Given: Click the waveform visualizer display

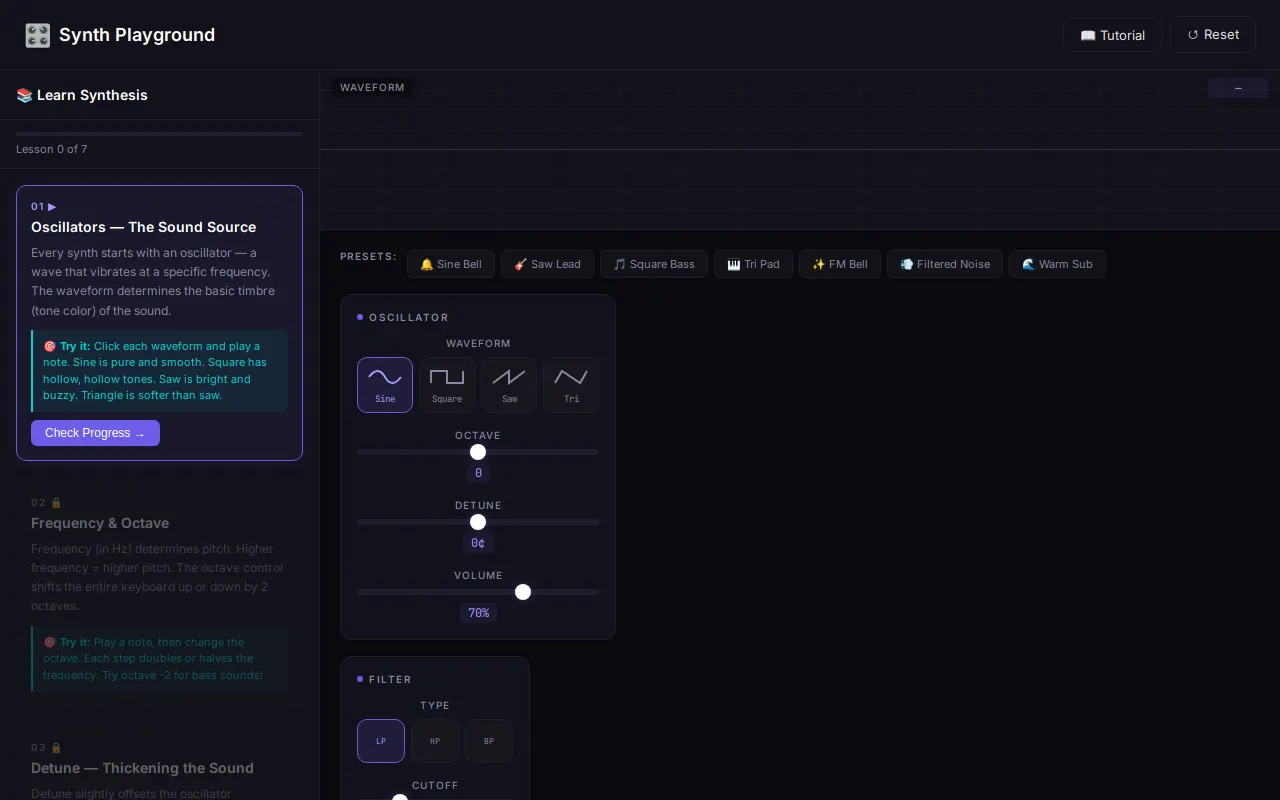Looking at the screenshot, I should 799,149.
